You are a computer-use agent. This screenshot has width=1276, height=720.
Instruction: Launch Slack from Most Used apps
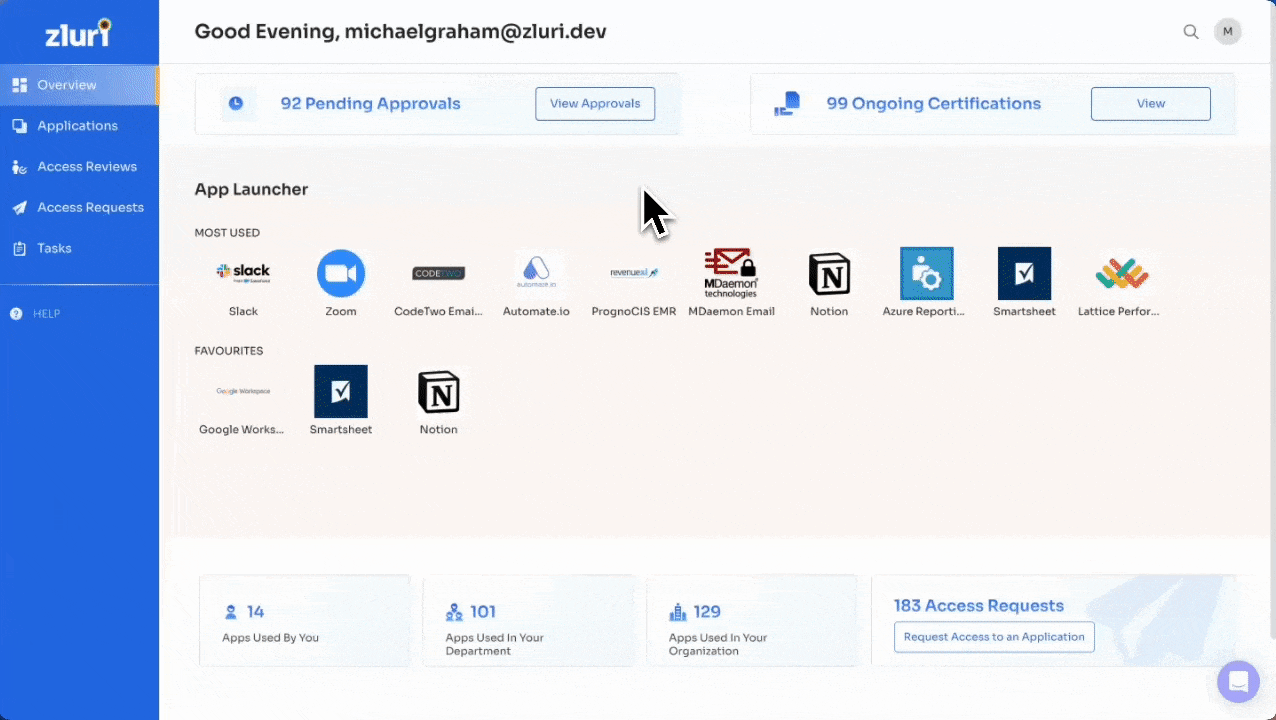coord(243,273)
